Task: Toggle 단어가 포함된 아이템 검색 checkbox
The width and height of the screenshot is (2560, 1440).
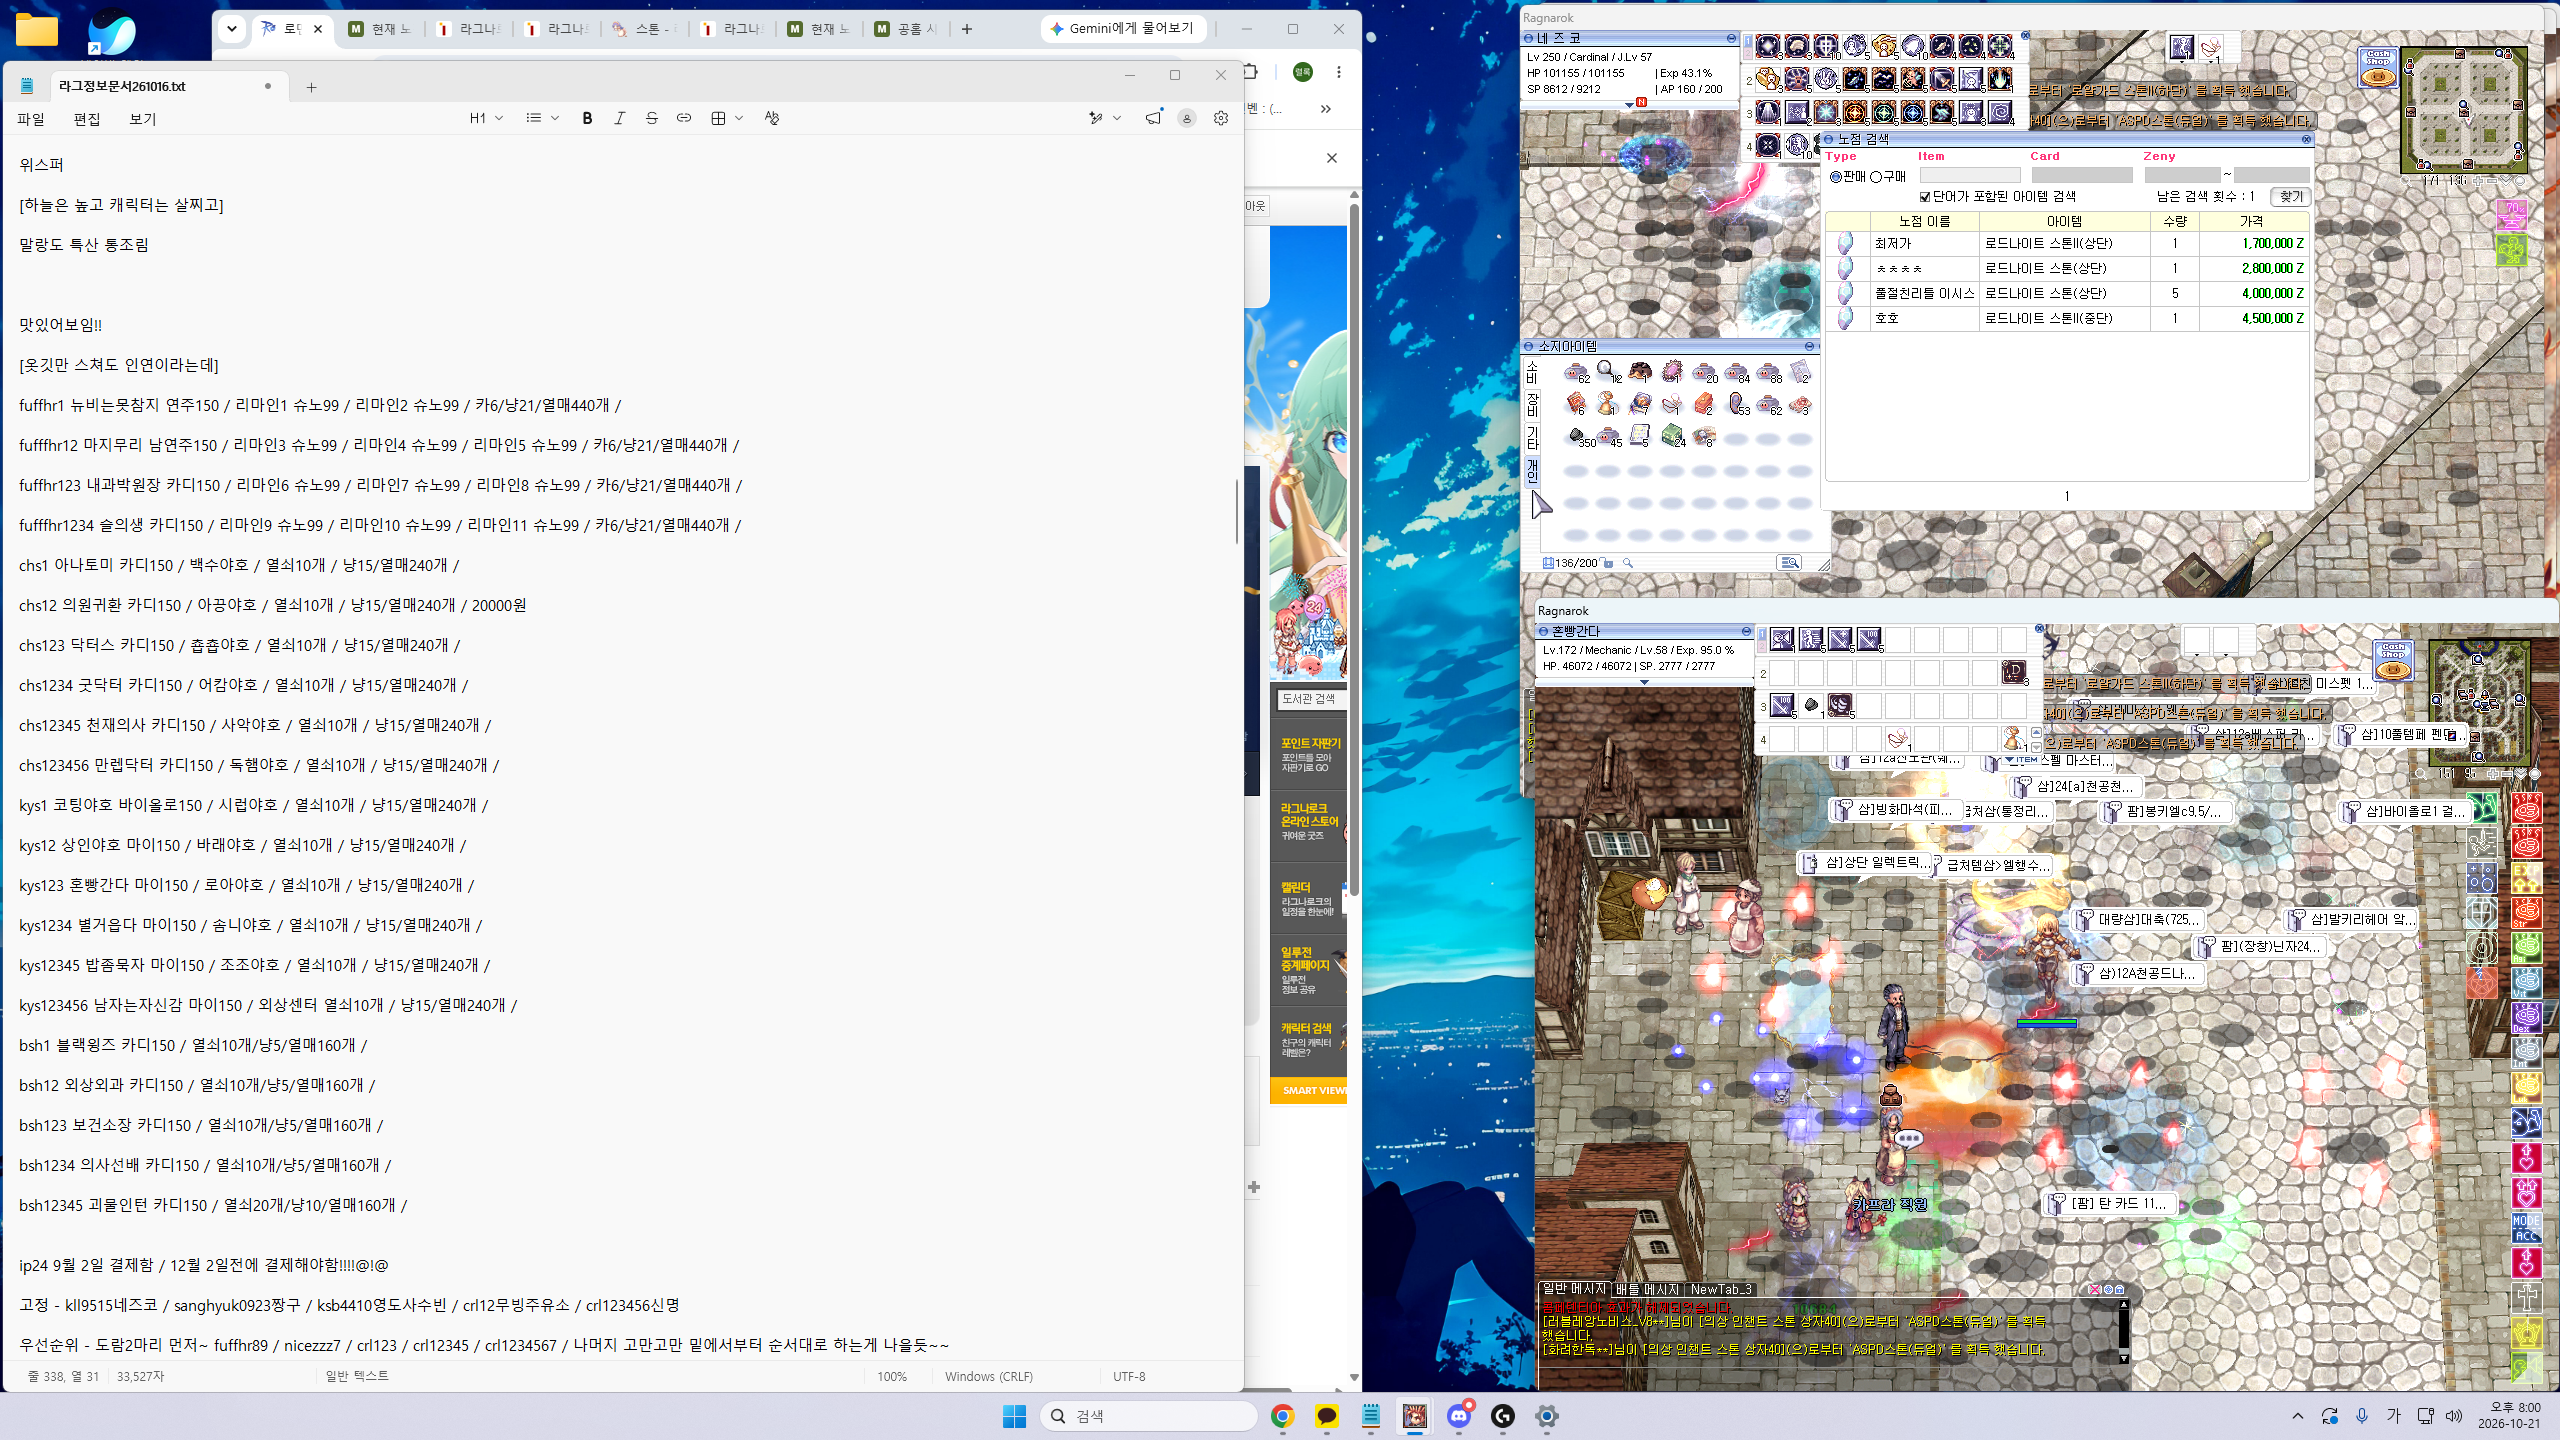Action: click(x=1925, y=197)
